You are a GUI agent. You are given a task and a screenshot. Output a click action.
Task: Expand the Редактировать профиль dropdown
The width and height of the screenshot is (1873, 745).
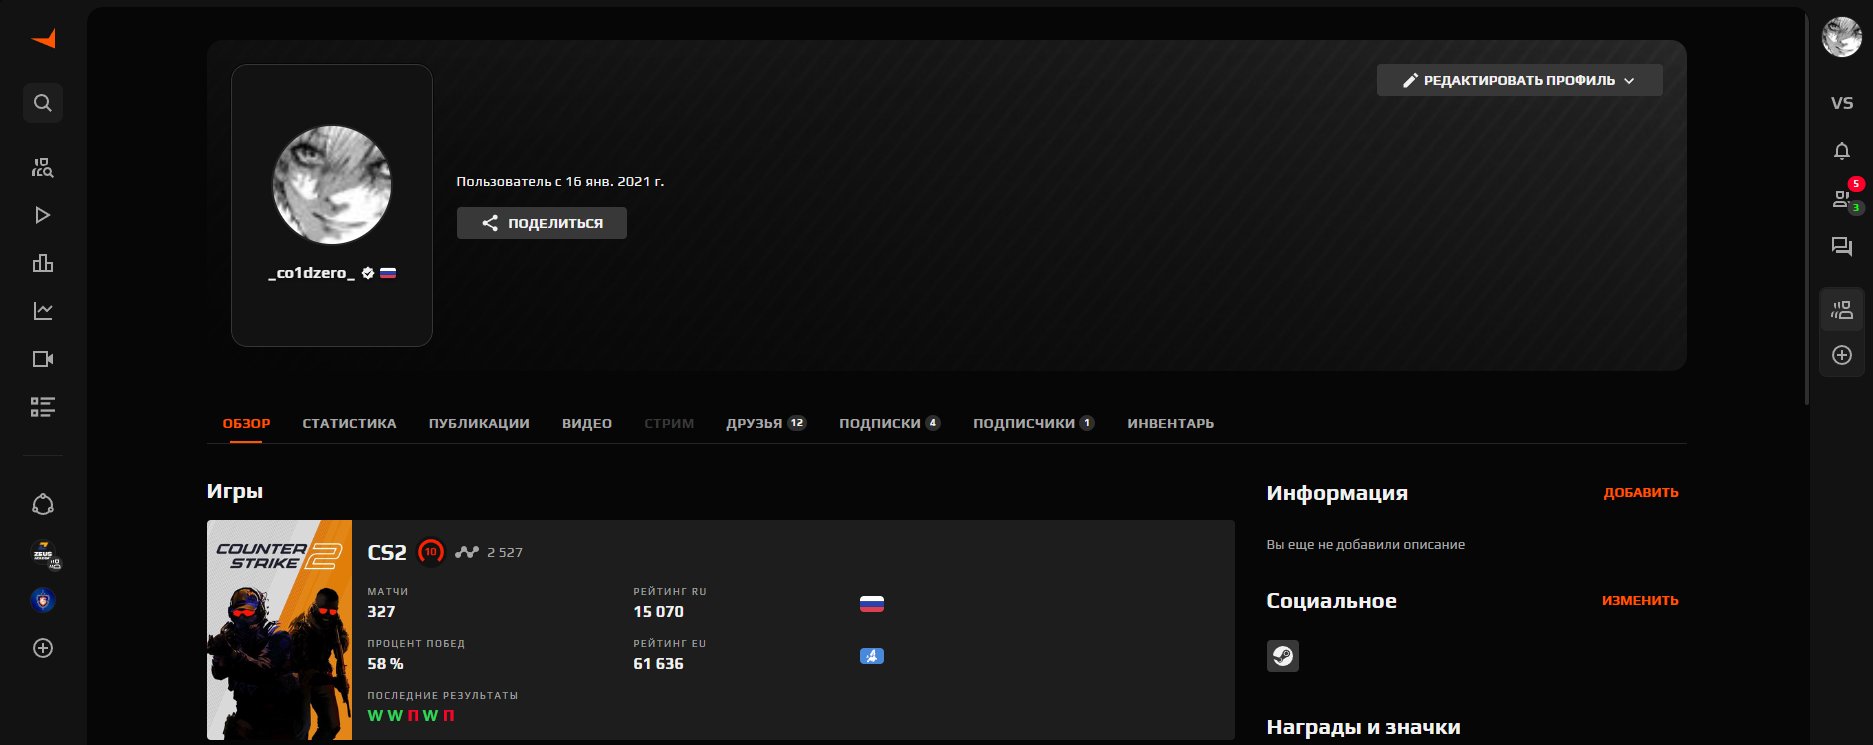tap(1518, 80)
